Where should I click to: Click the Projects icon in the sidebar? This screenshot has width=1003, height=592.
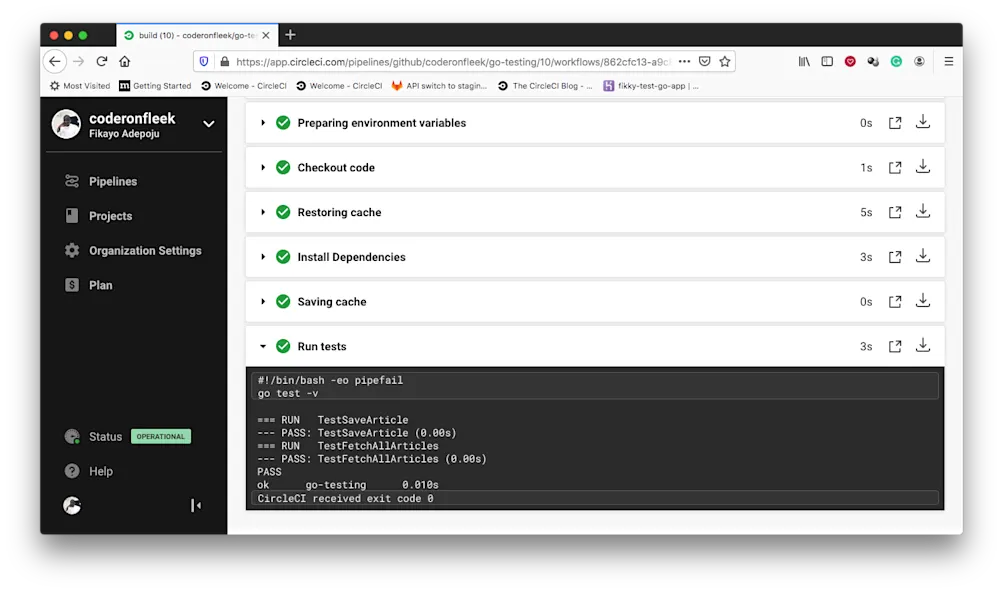point(72,216)
